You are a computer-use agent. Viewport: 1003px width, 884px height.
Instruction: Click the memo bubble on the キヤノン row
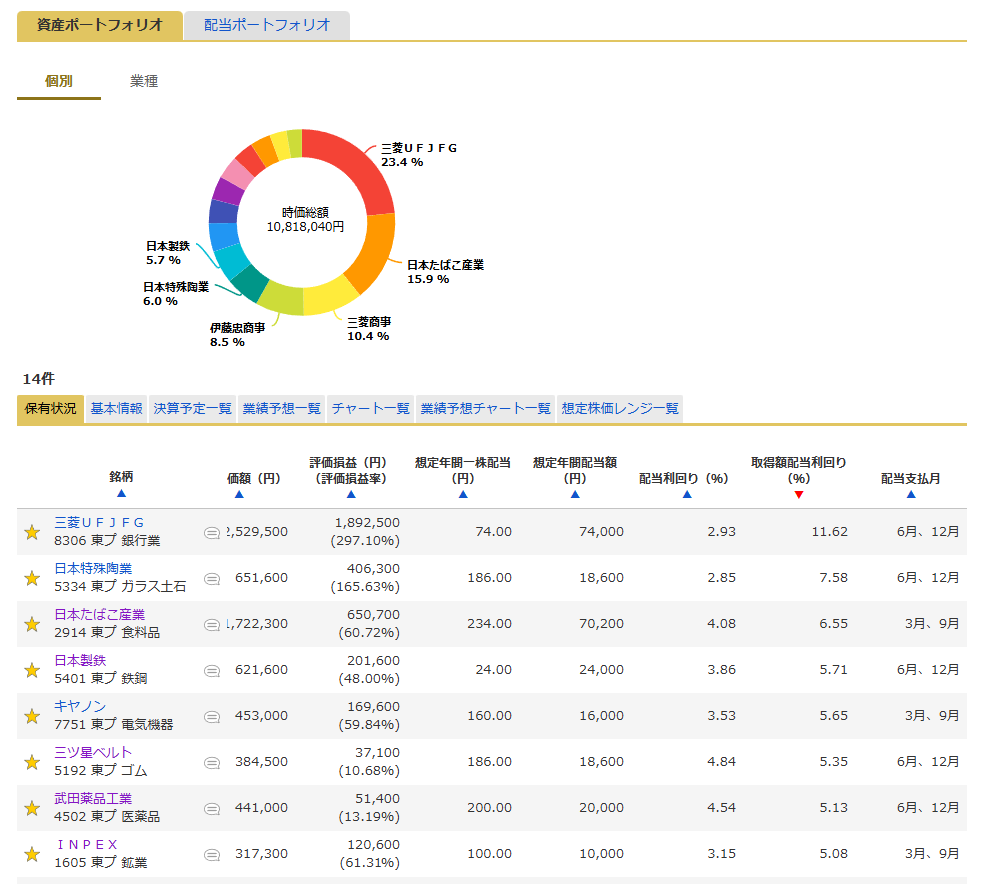pyautogui.click(x=212, y=717)
